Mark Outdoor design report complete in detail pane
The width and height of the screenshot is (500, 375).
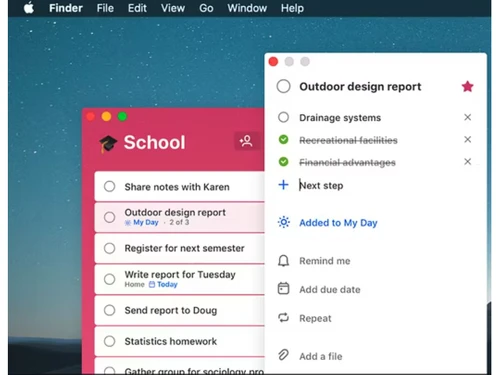(283, 86)
